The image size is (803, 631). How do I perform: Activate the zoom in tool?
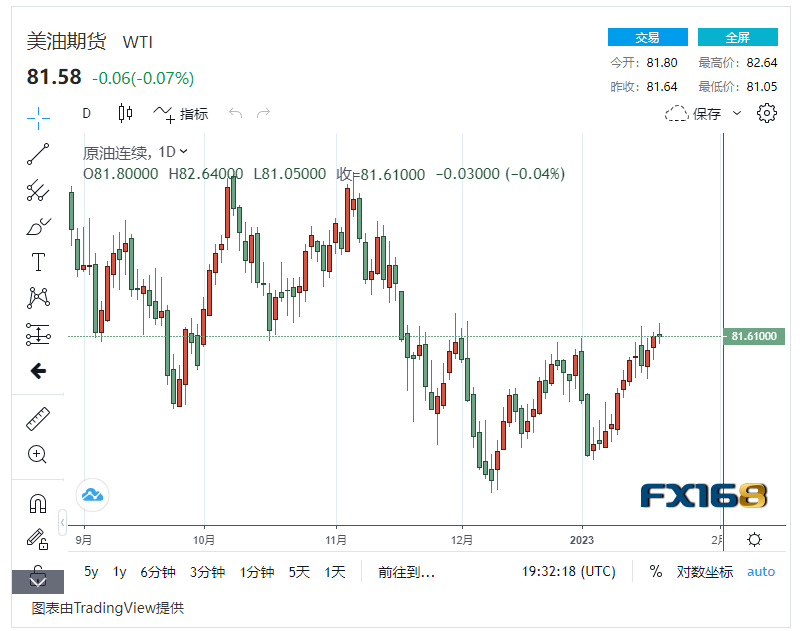pos(37,454)
